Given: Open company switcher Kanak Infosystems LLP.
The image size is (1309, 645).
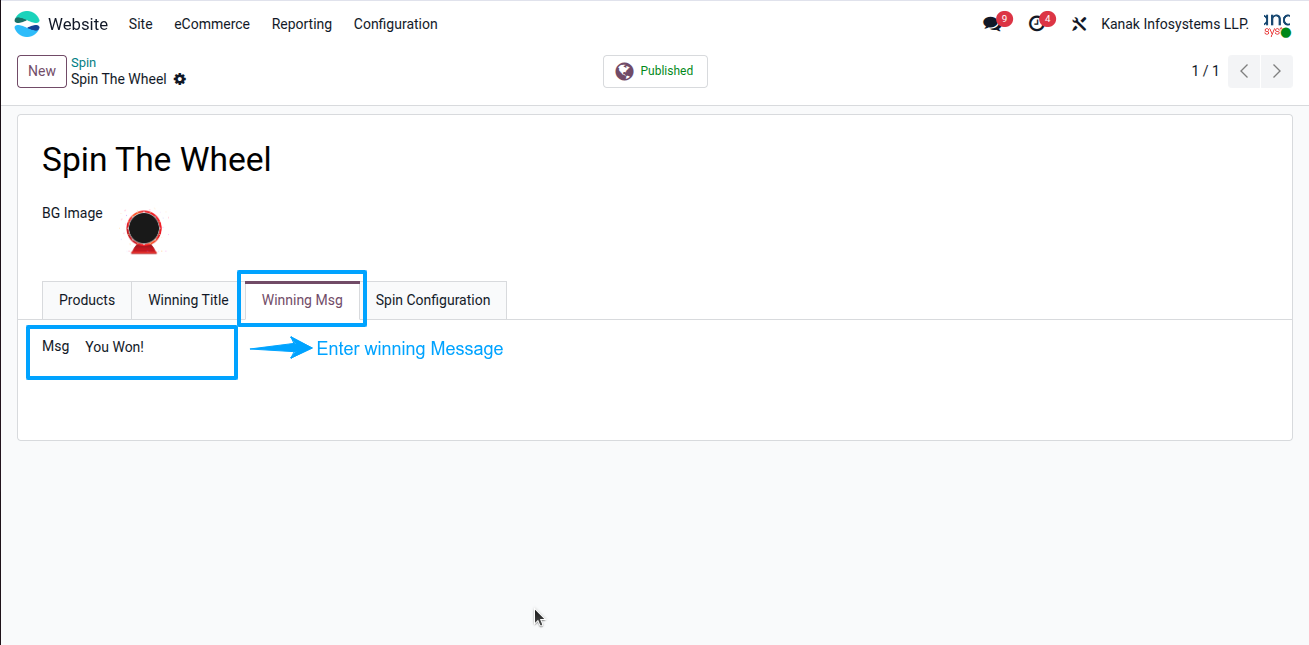Looking at the screenshot, I should 1175,24.
